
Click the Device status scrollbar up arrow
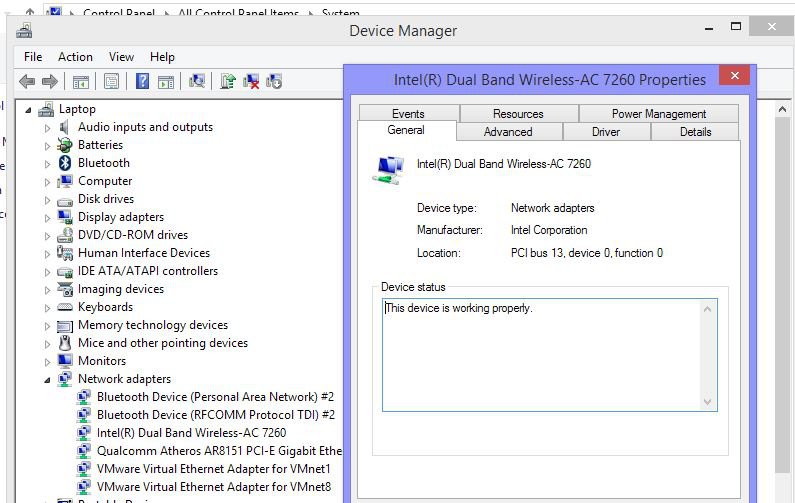coord(708,308)
